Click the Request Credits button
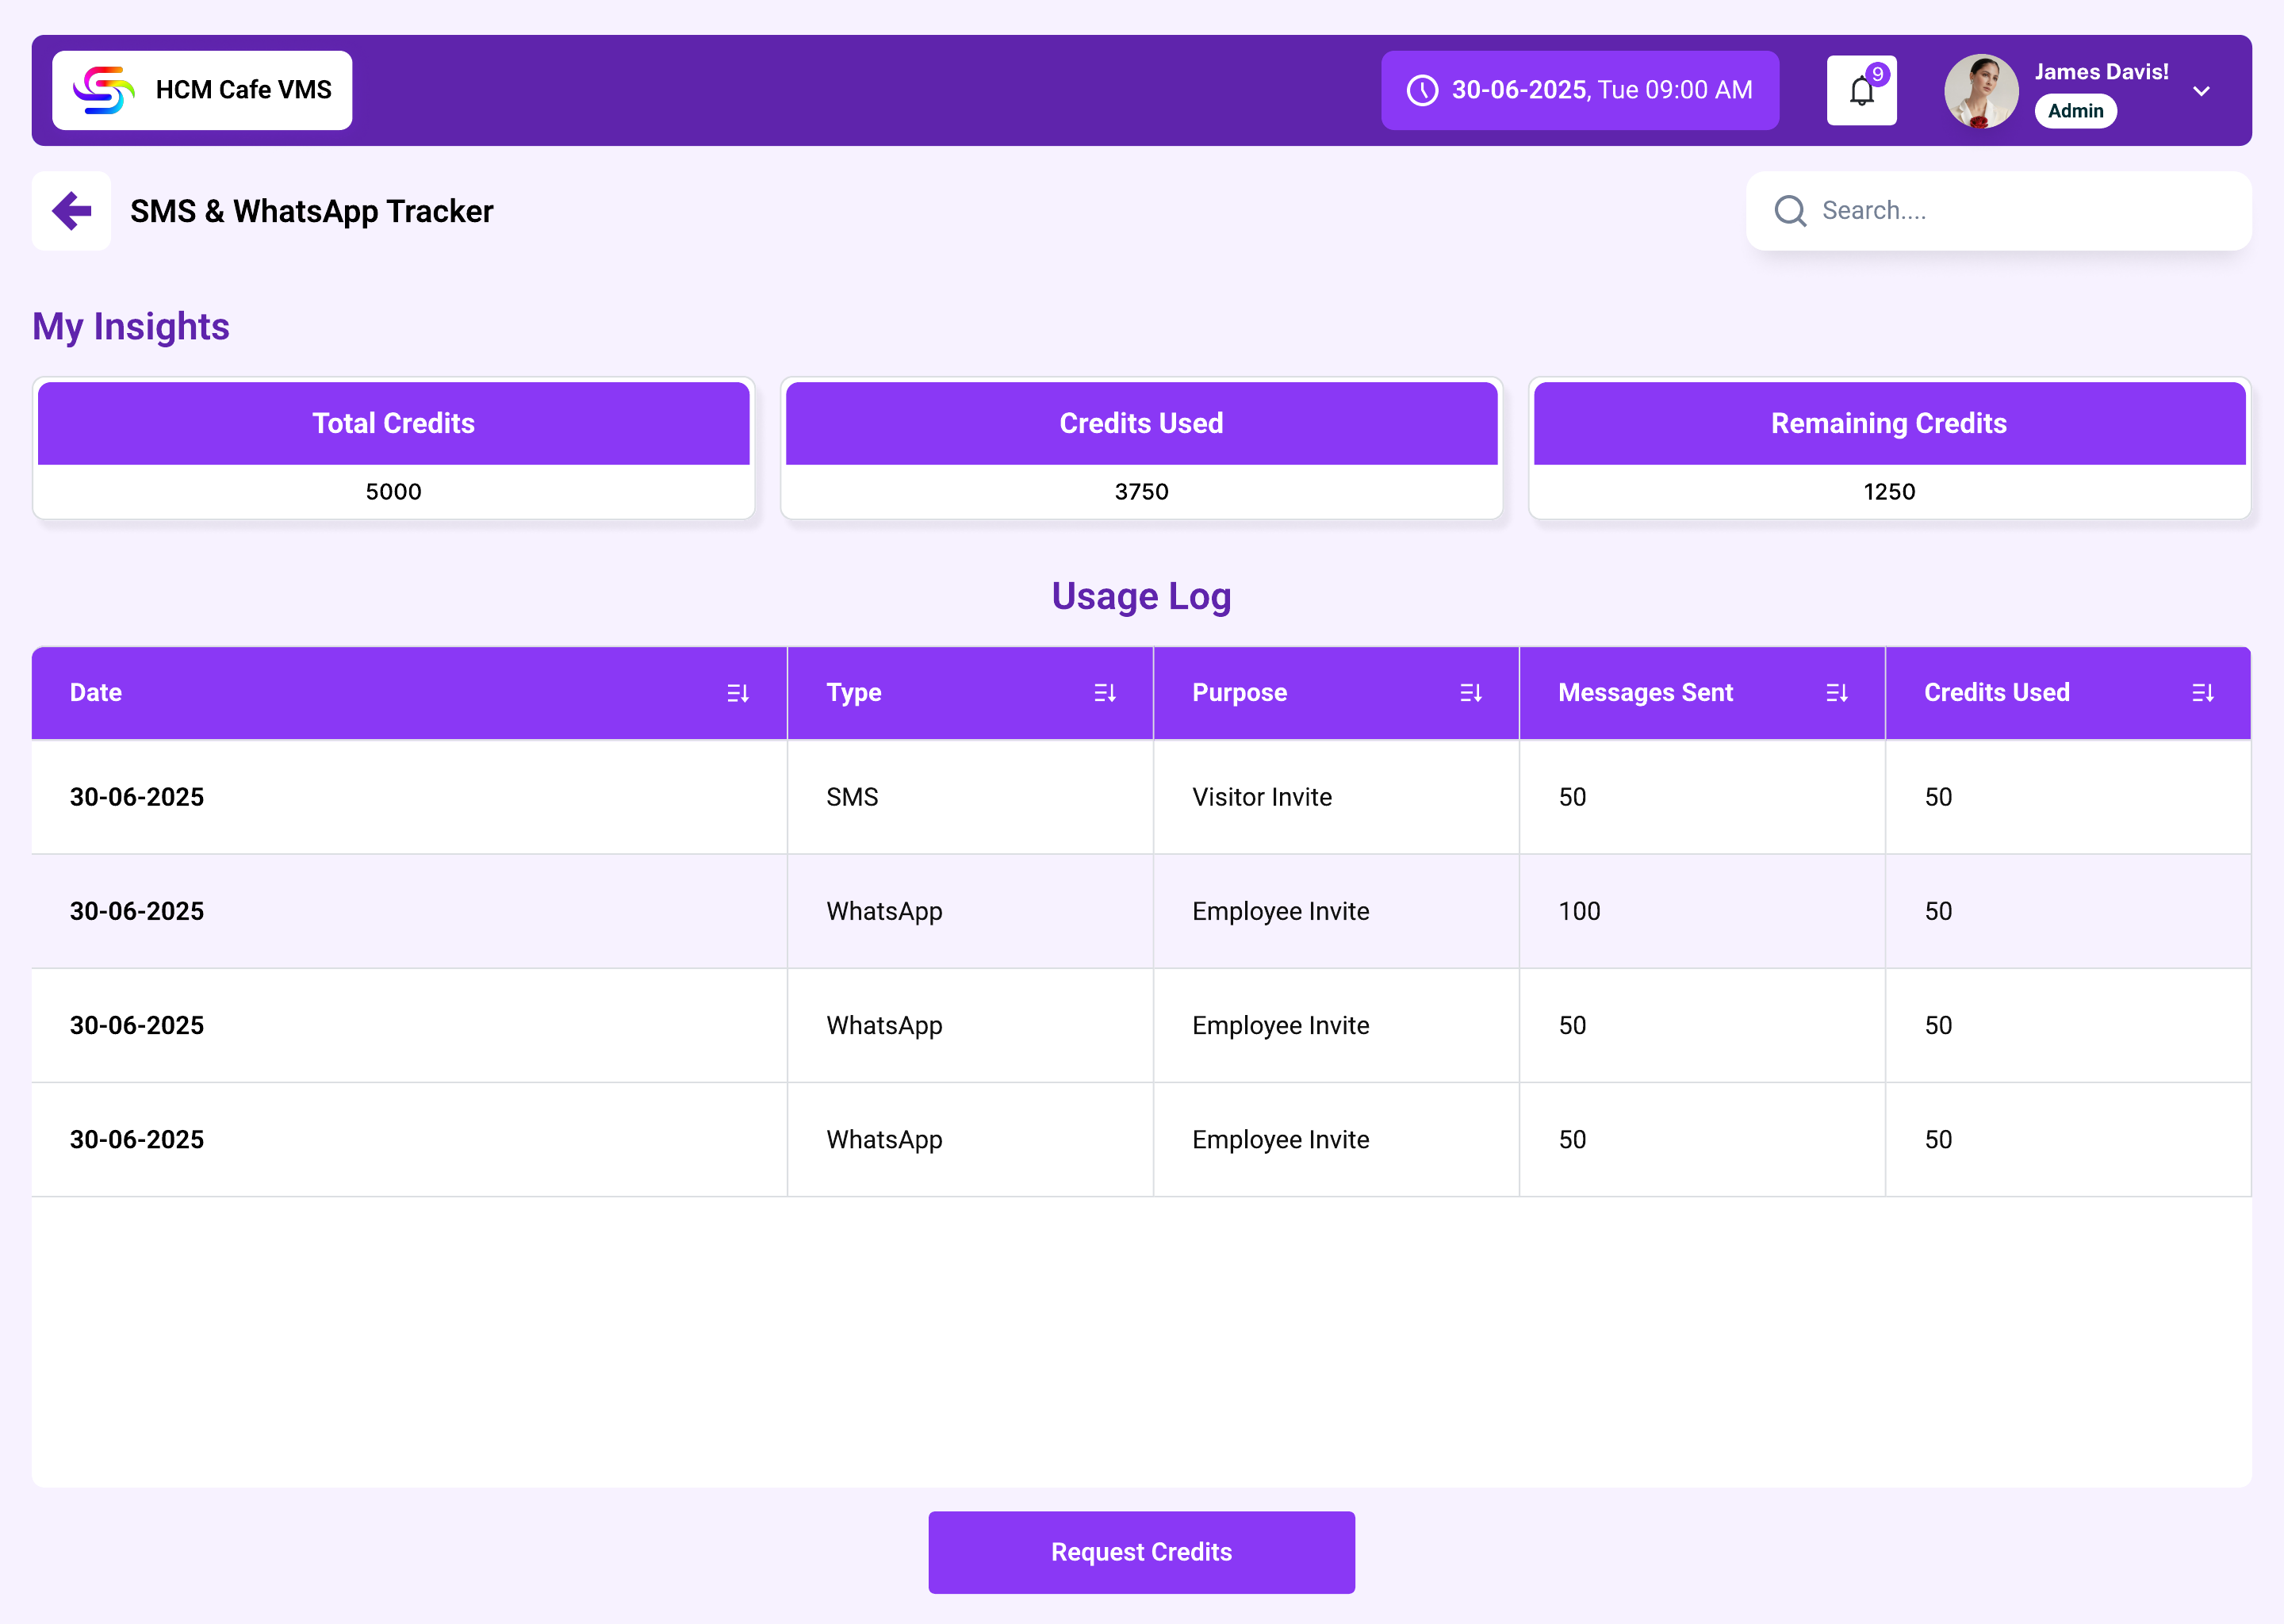Image resolution: width=2284 pixels, height=1624 pixels. (x=1142, y=1552)
